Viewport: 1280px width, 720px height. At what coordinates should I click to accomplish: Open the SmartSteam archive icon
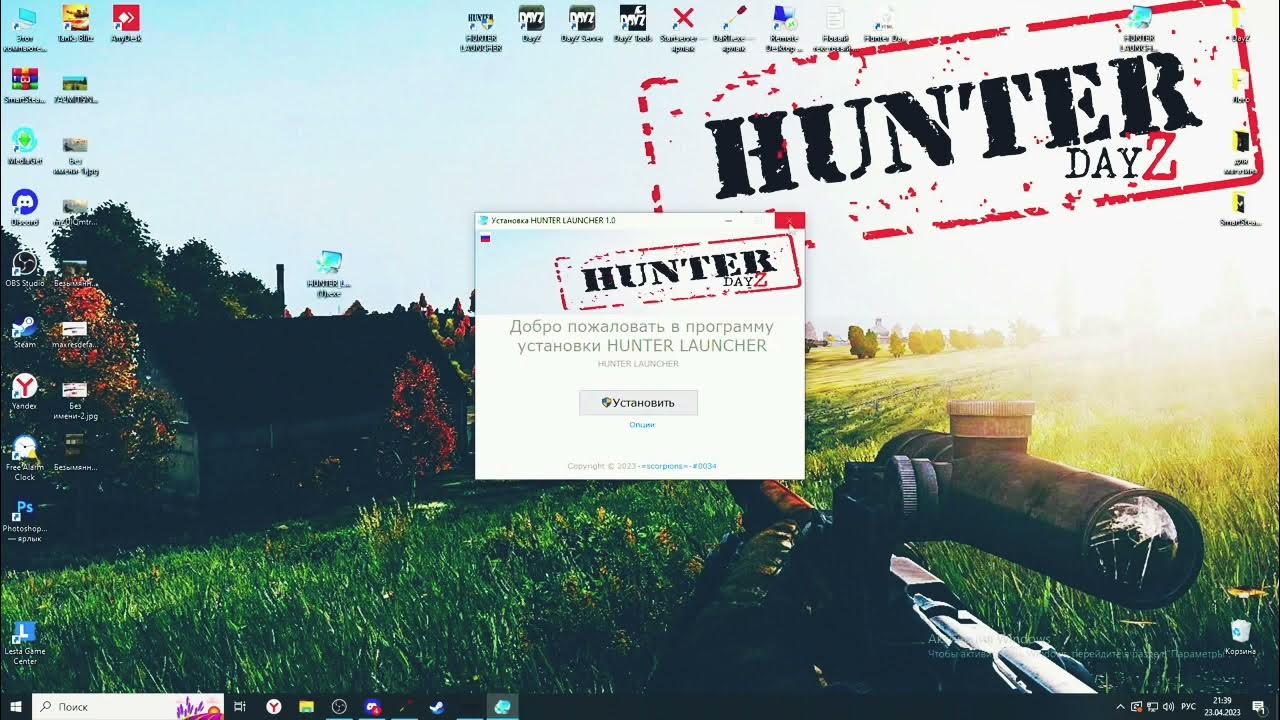[x=25, y=87]
